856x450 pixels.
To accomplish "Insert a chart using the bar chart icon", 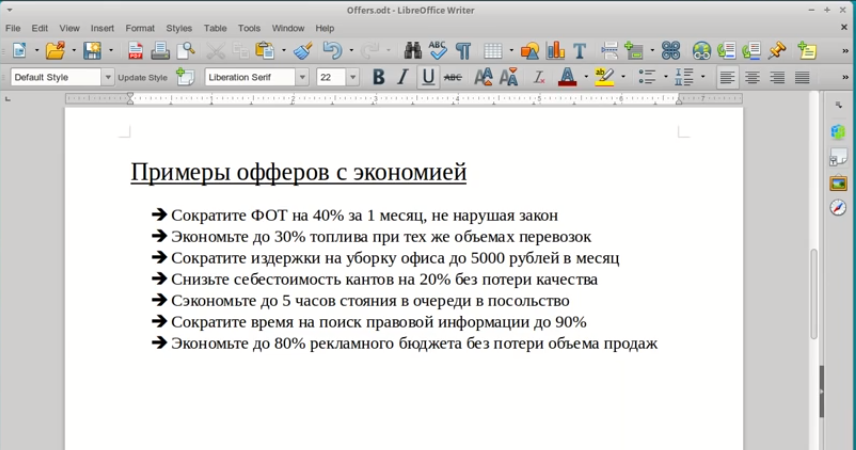I will pos(555,51).
